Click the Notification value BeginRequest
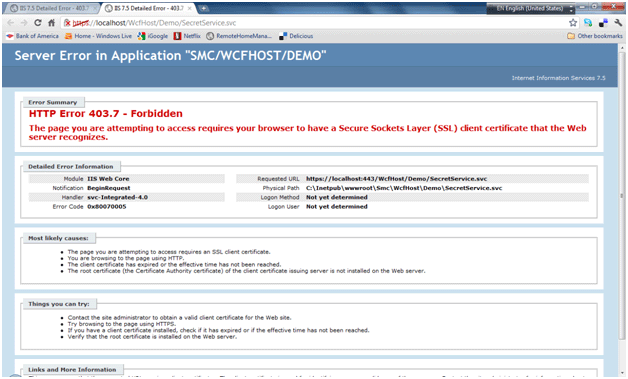Viewport: 628px width, 379px height. click(x=109, y=188)
